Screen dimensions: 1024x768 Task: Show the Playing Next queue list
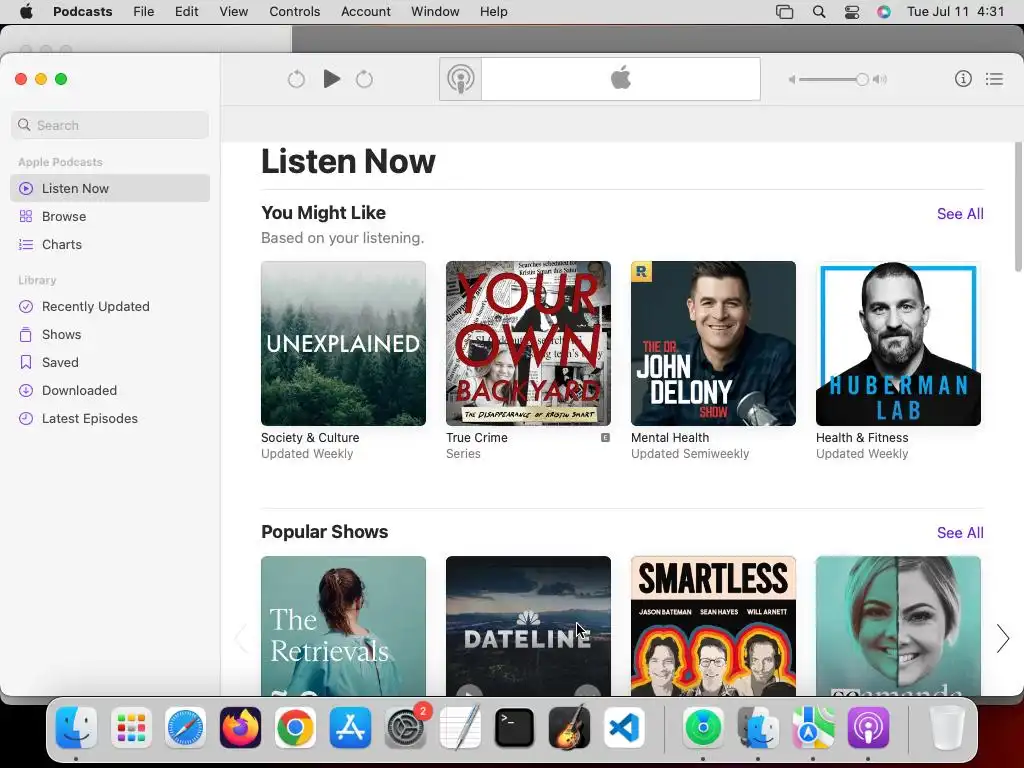point(994,79)
